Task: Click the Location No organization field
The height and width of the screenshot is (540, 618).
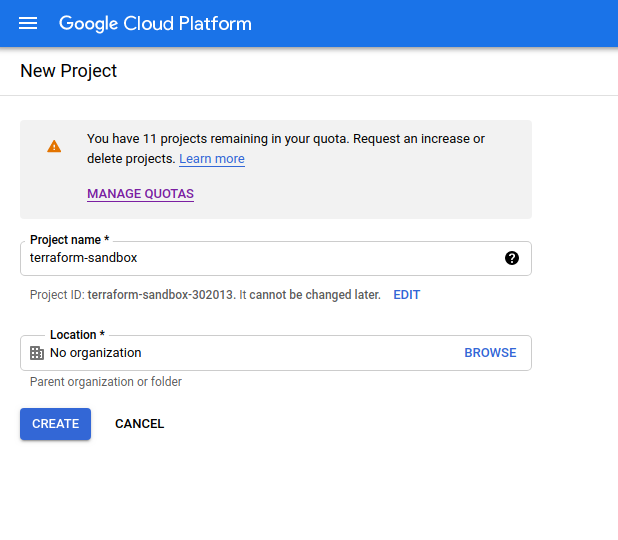Action: 276,353
